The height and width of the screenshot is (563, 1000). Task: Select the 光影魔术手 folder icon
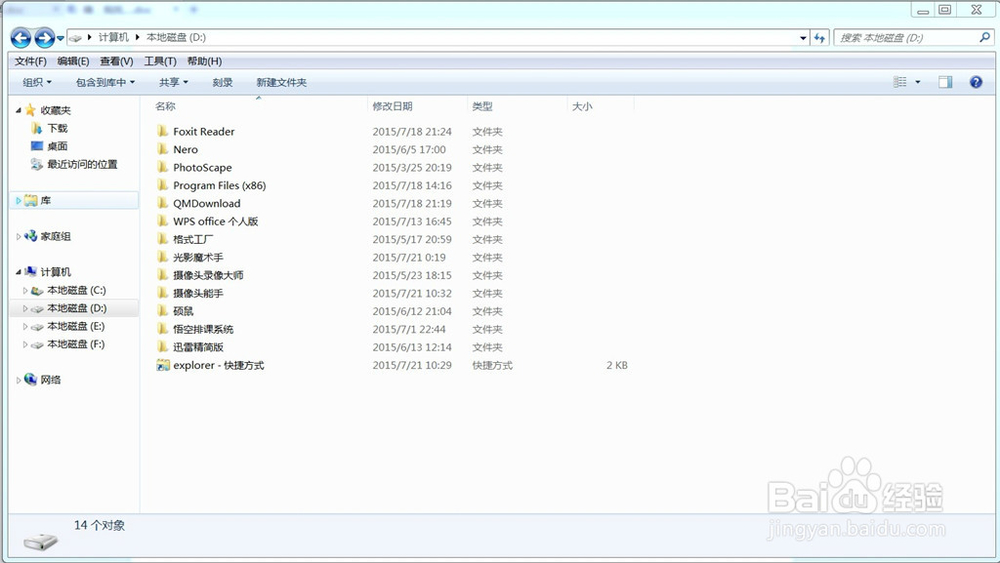point(163,257)
